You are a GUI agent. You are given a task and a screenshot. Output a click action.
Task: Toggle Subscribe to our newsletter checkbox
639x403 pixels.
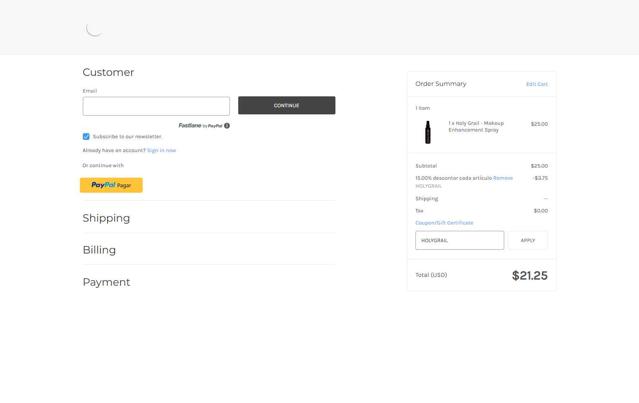coord(86,137)
